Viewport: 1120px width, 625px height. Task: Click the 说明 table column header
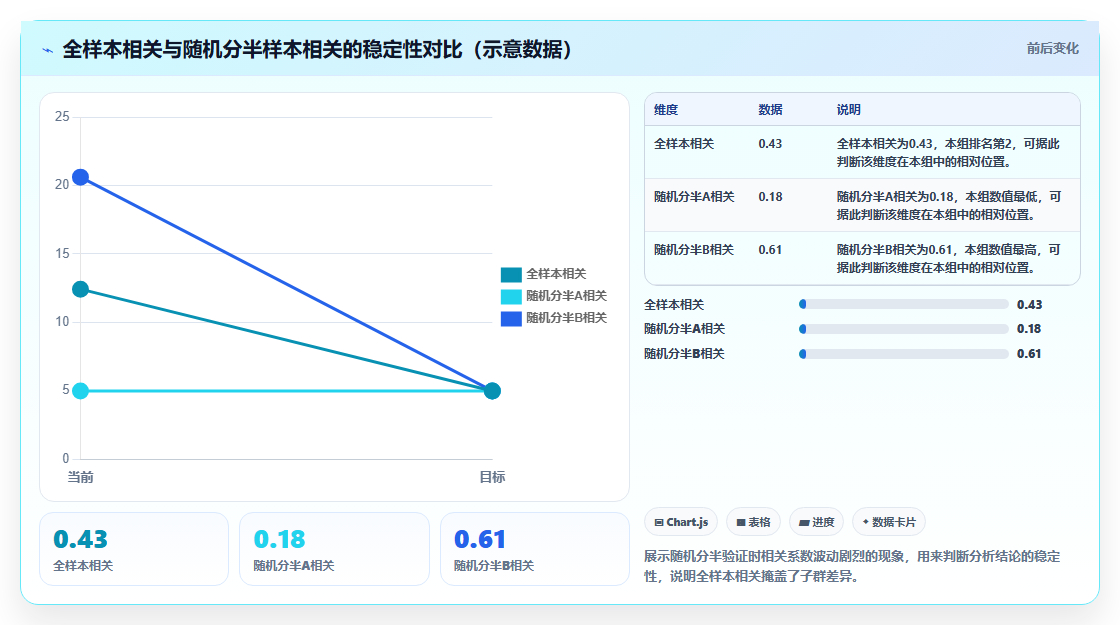(x=849, y=110)
